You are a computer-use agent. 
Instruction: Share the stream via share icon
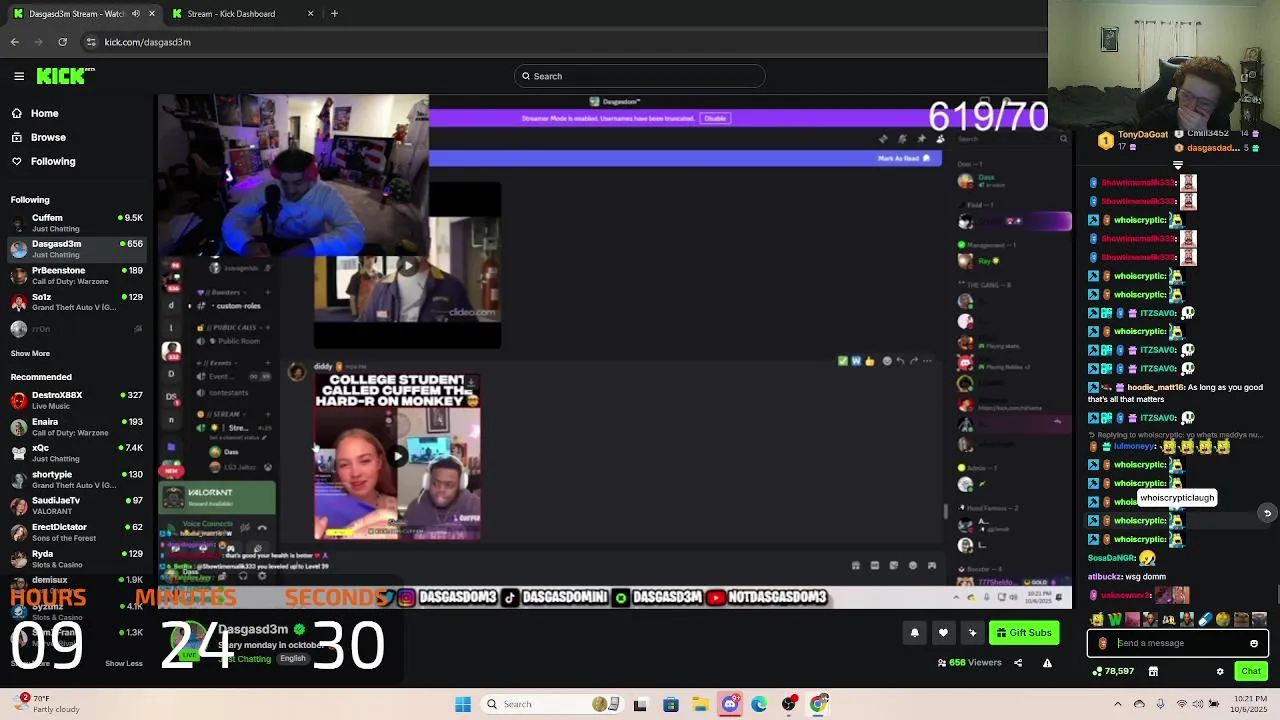click(1018, 663)
